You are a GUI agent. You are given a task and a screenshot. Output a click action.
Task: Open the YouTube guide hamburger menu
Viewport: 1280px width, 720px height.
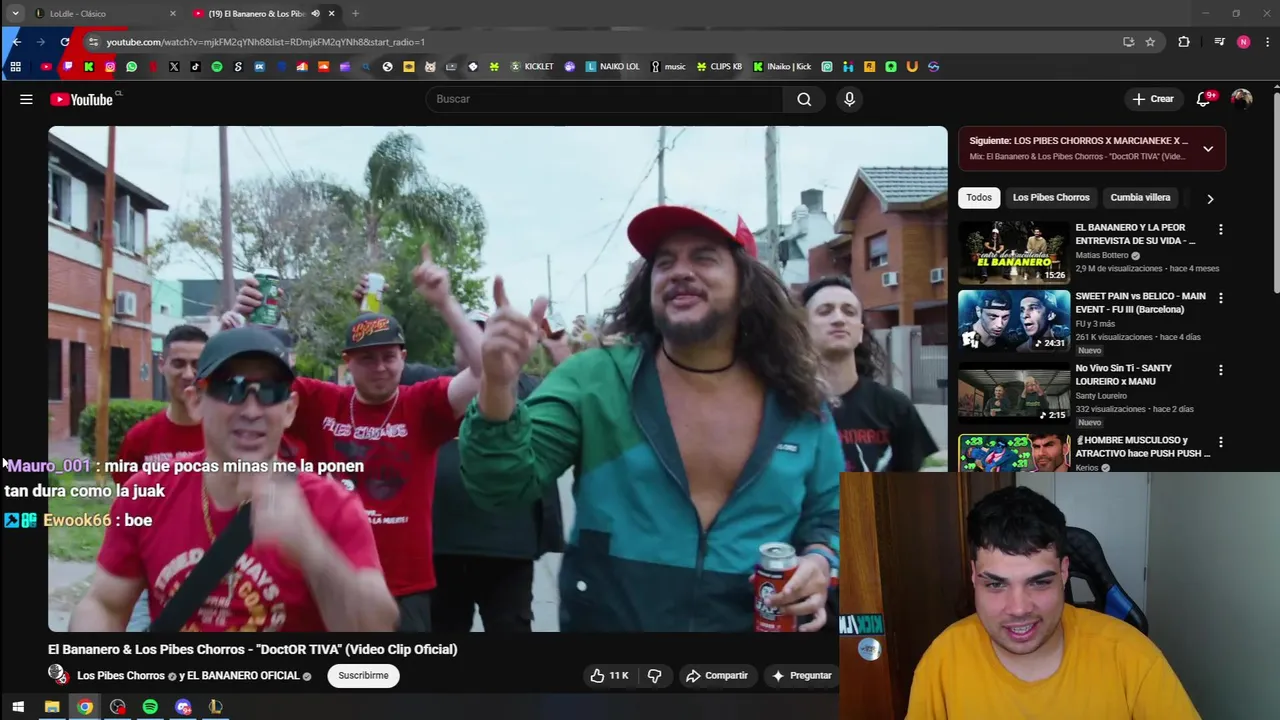pyautogui.click(x=26, y=99)
